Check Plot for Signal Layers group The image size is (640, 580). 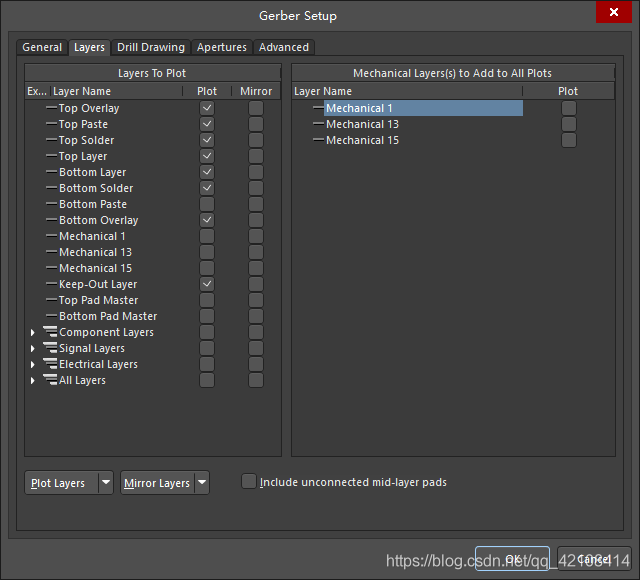(x=207, y=348)
